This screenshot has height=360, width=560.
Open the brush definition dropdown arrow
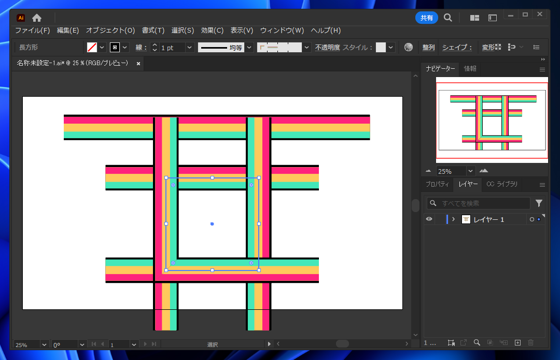tap(306, 47)
